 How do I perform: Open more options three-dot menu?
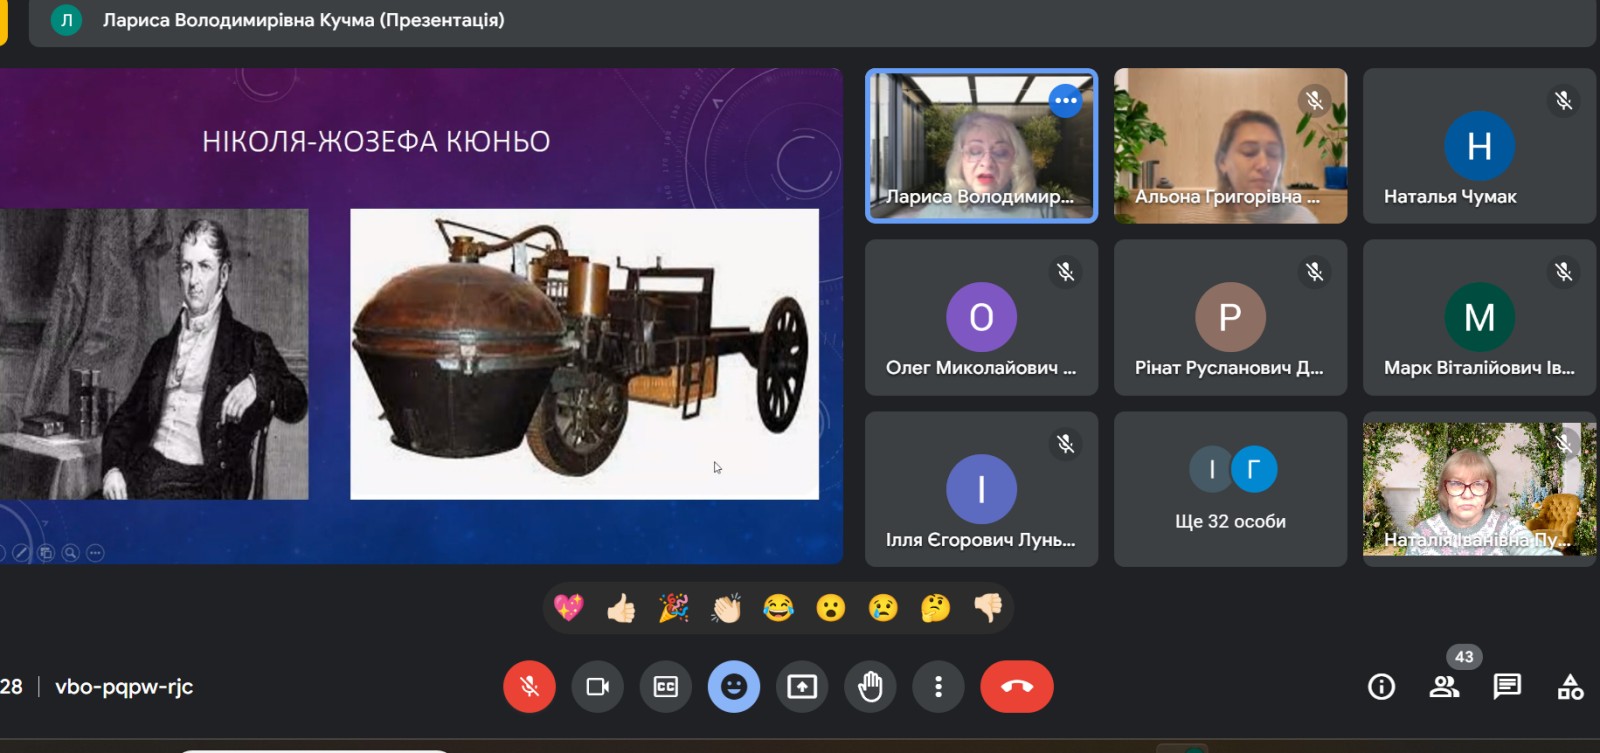coord(938,687)
